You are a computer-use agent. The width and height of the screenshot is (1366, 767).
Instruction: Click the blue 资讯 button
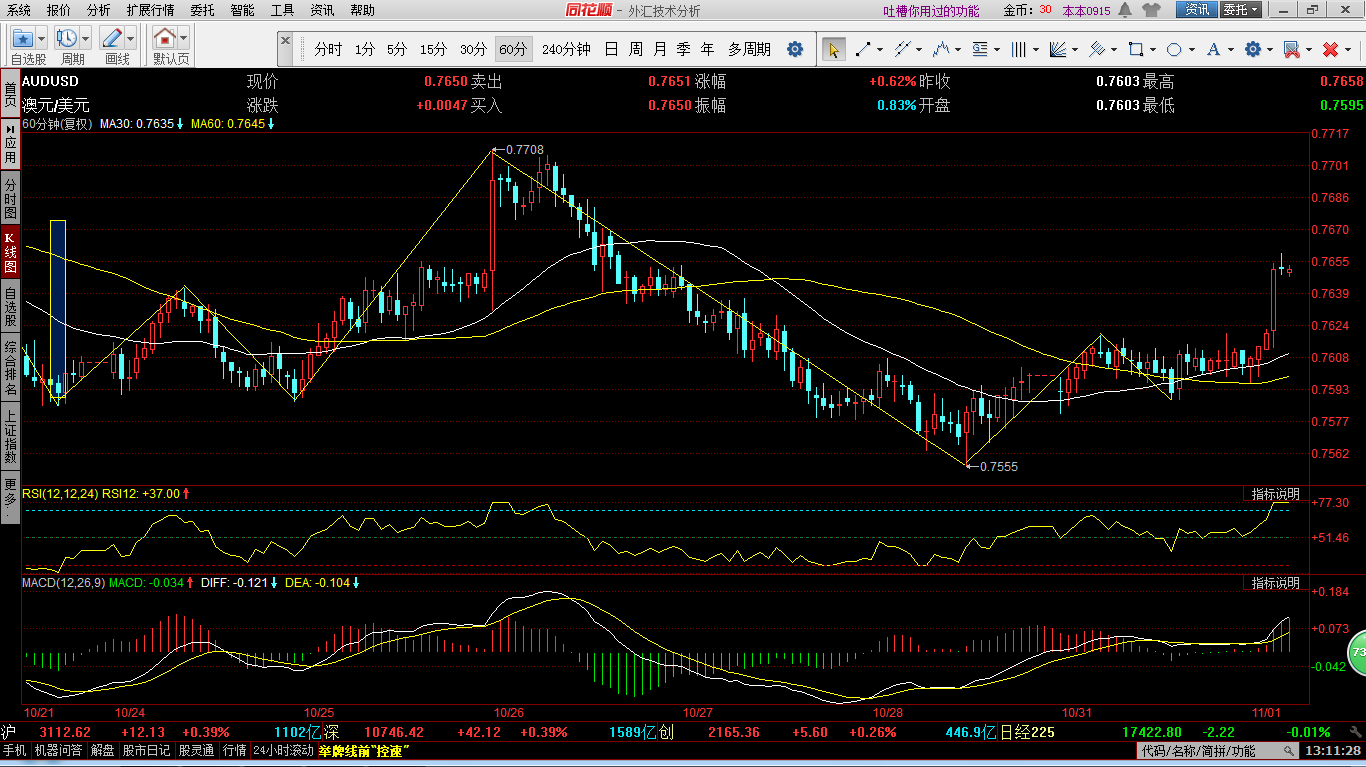pos(1196,10)
